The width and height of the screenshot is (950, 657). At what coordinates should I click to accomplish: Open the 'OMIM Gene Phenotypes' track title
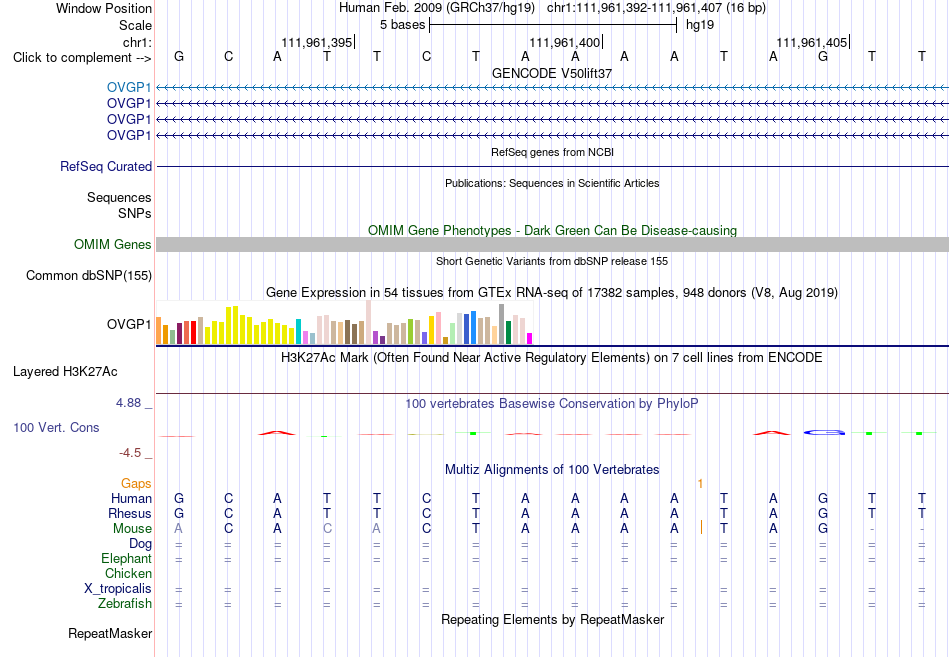click(552, 230)
